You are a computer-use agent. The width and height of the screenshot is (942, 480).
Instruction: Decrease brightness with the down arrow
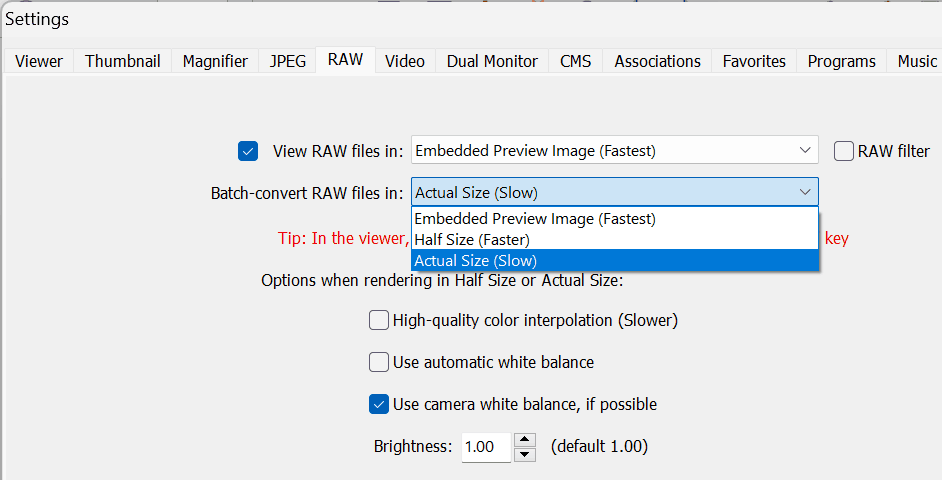coord(525,454)
